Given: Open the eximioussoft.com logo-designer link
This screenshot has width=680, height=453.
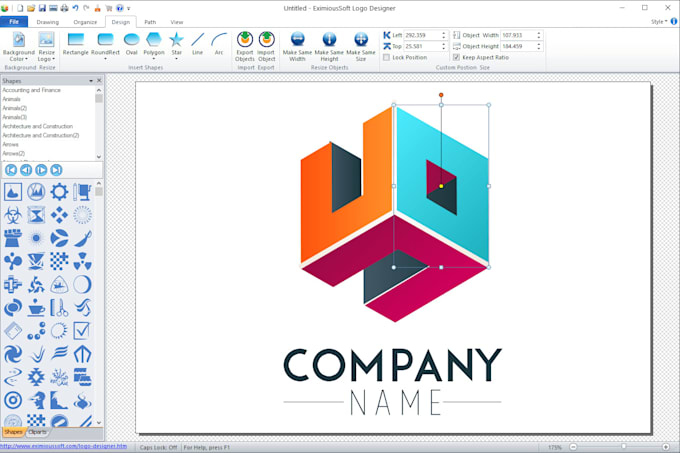Looking at the screenshot, I should pyautogui.click(x=64, y=446).
